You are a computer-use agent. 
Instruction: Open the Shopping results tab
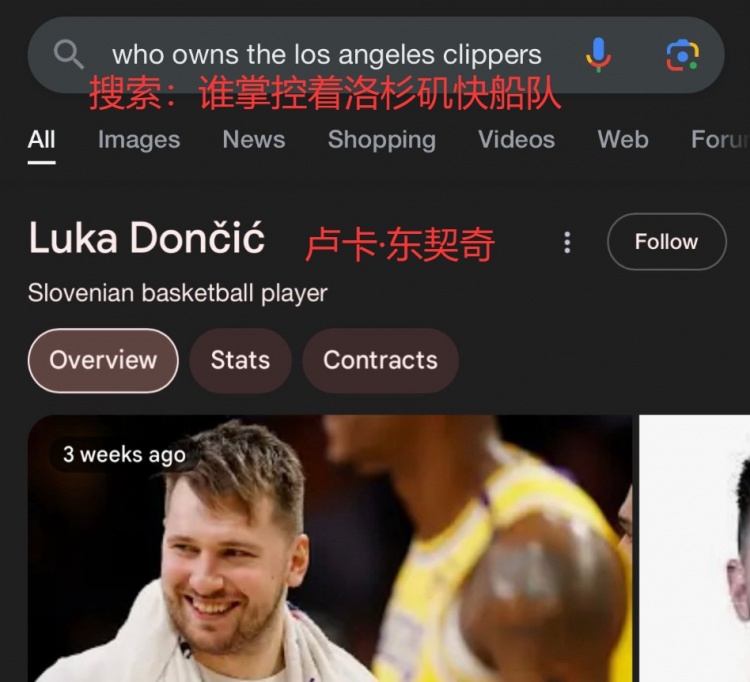click(x=382, y=140)
